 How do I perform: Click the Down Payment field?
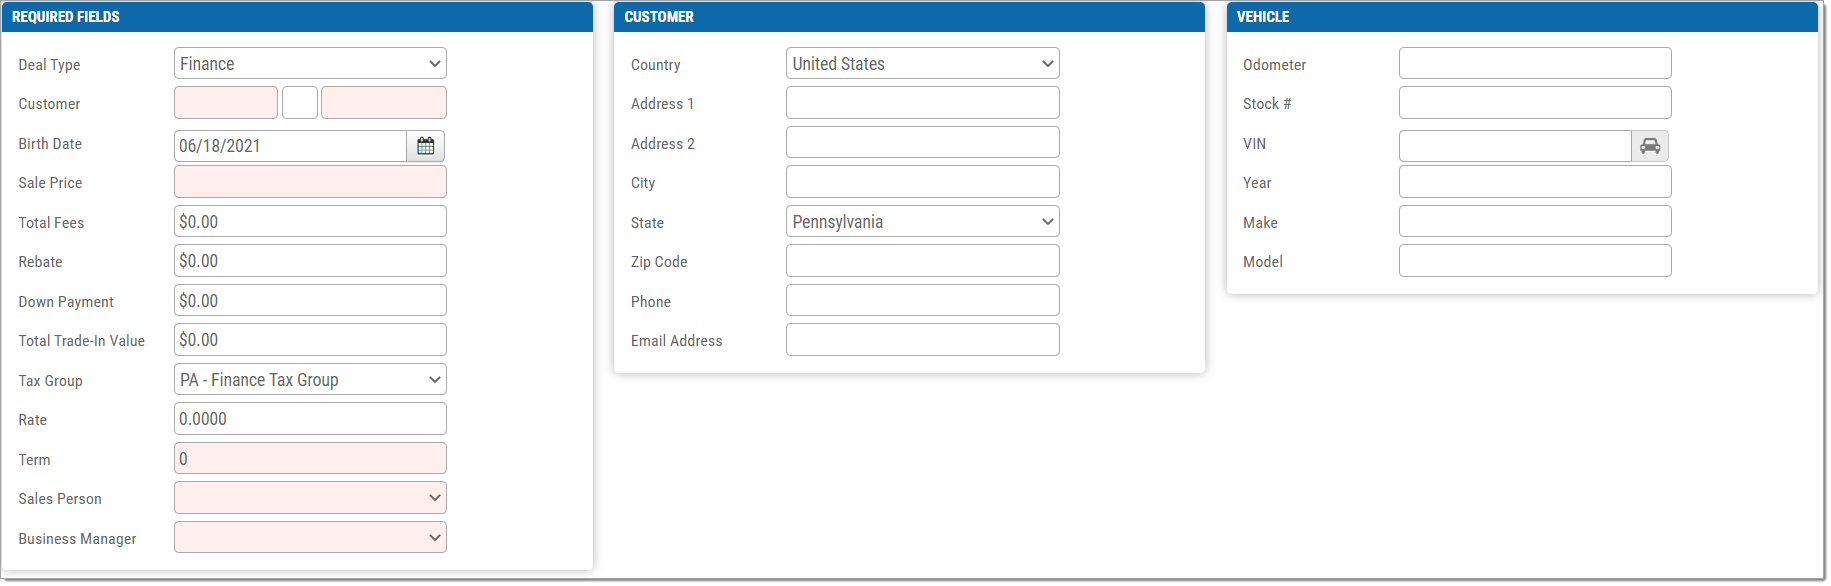[x=310, y=300]
